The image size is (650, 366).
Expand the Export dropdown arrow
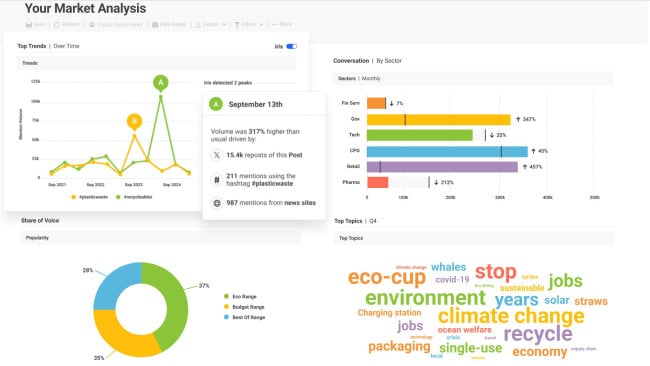click(x=224, y=25)
